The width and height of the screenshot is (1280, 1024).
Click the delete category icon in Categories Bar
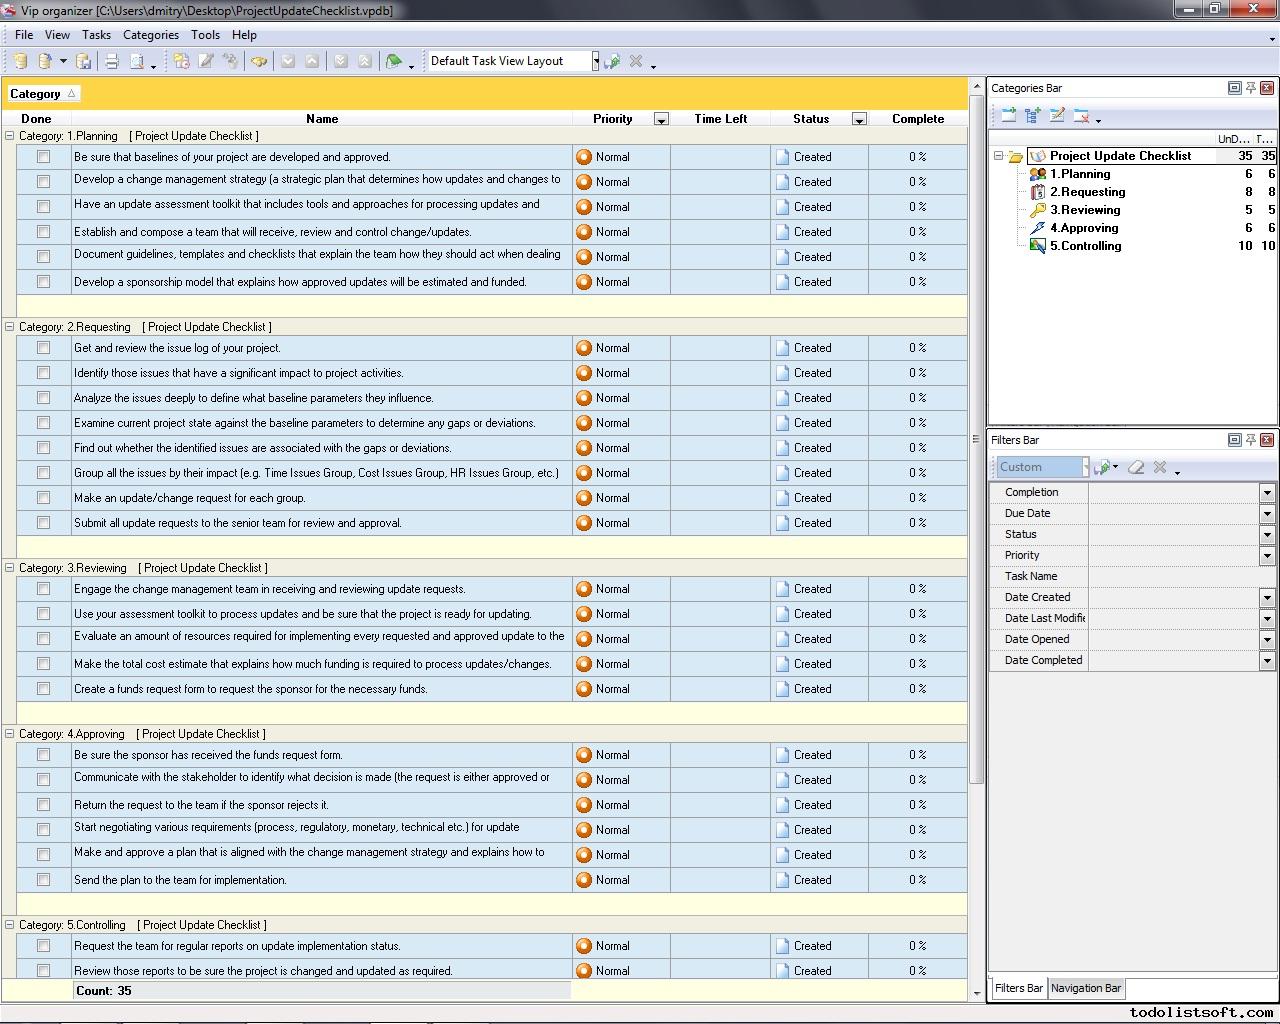click(1081, 116)
